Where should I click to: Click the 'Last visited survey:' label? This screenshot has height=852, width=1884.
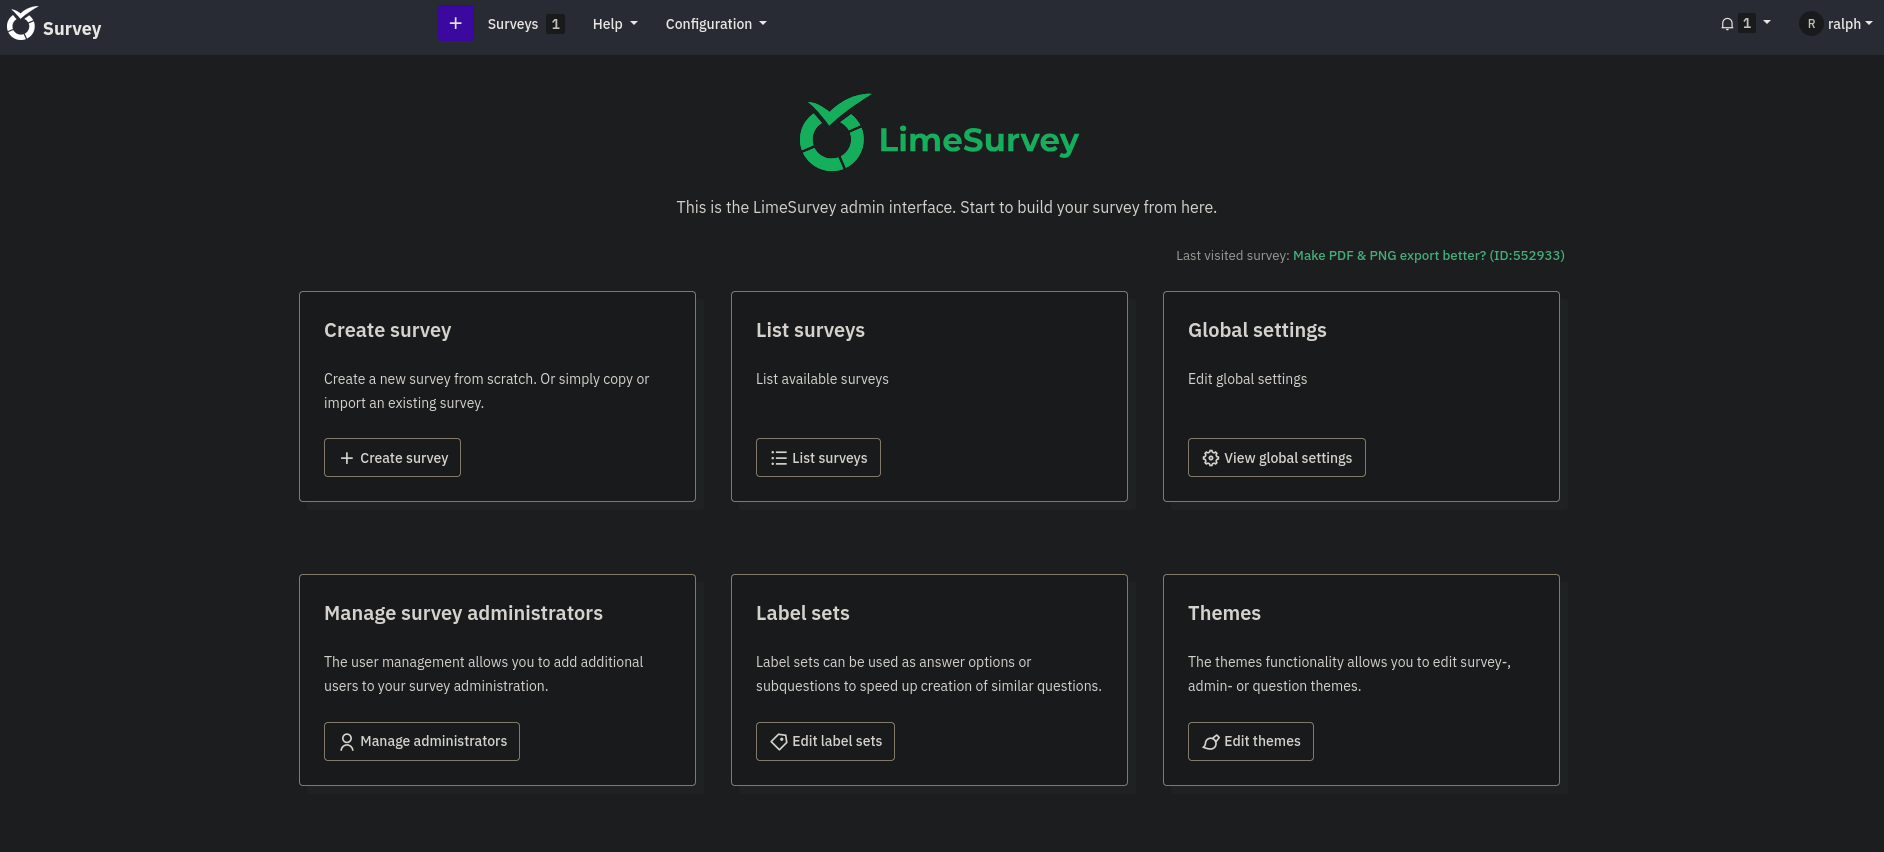pos(1232,256)
